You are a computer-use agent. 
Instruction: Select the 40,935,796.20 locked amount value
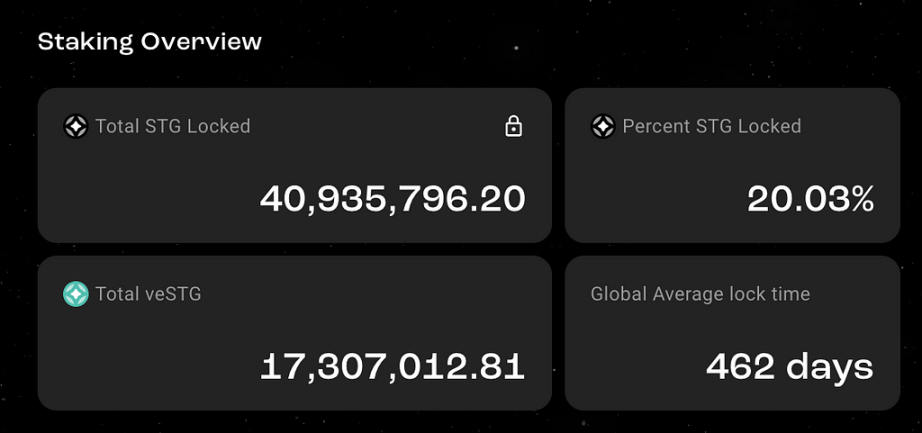(x=392, y=199)
